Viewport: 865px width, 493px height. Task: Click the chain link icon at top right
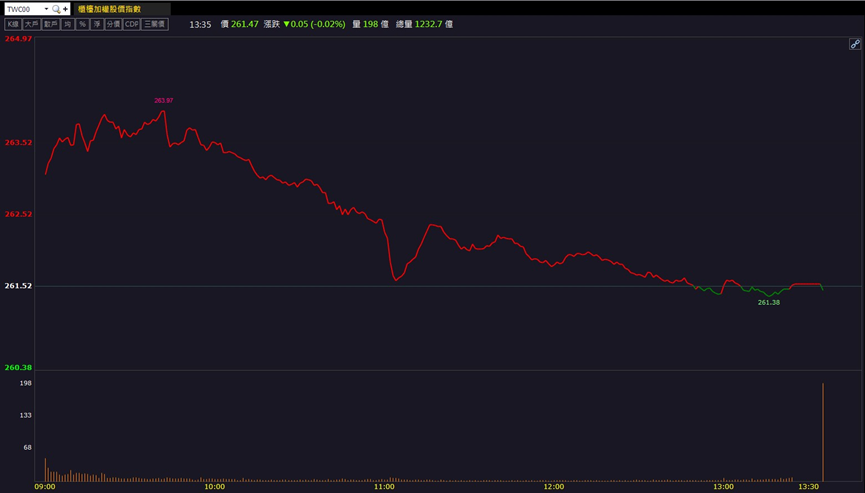click(x=855, y=44)
